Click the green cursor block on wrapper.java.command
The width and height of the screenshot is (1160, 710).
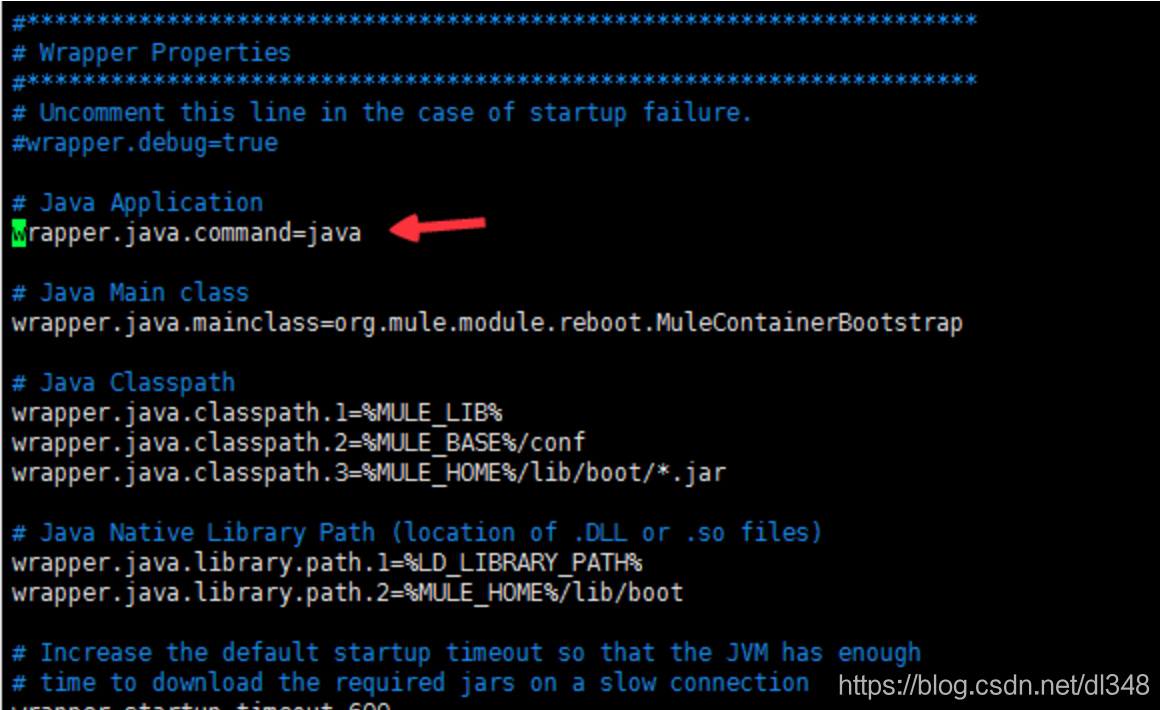pyautogui.click(x=19, y=234)
